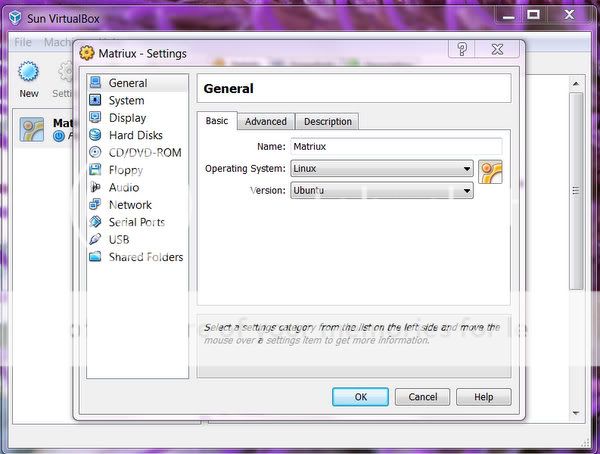Image resolution: width=600 pixels, height=454 pixels.
Task: Click the Matriux VM icon in VirtualBox list
Action: pos(32,130)
